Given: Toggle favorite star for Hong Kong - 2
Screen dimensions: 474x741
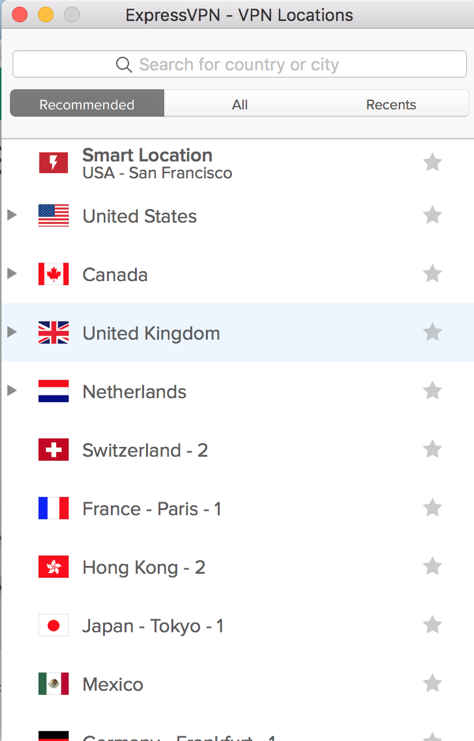Looking at the screenshot, I should click(x=432, y=567).
